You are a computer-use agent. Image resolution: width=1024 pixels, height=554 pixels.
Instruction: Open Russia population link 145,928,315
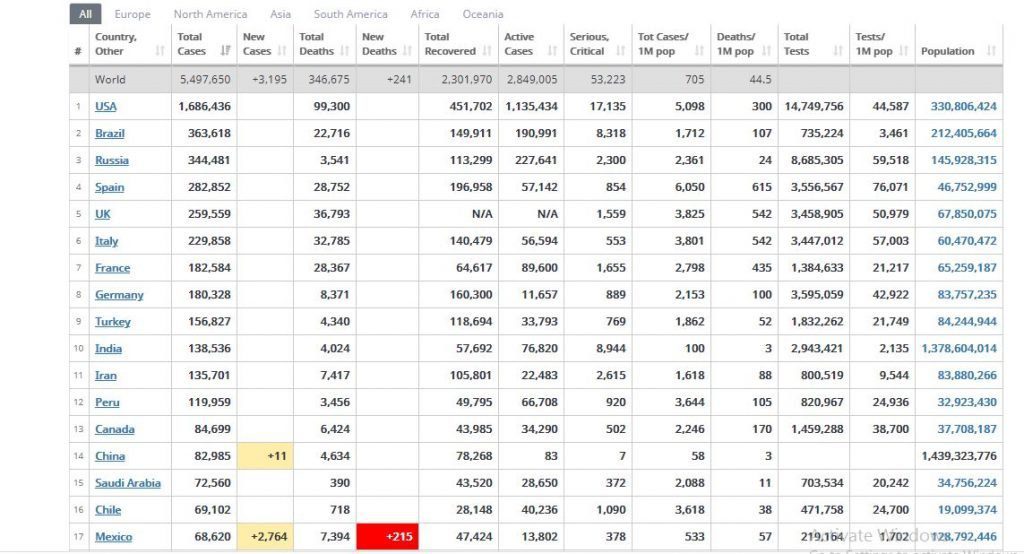(964, 160)
